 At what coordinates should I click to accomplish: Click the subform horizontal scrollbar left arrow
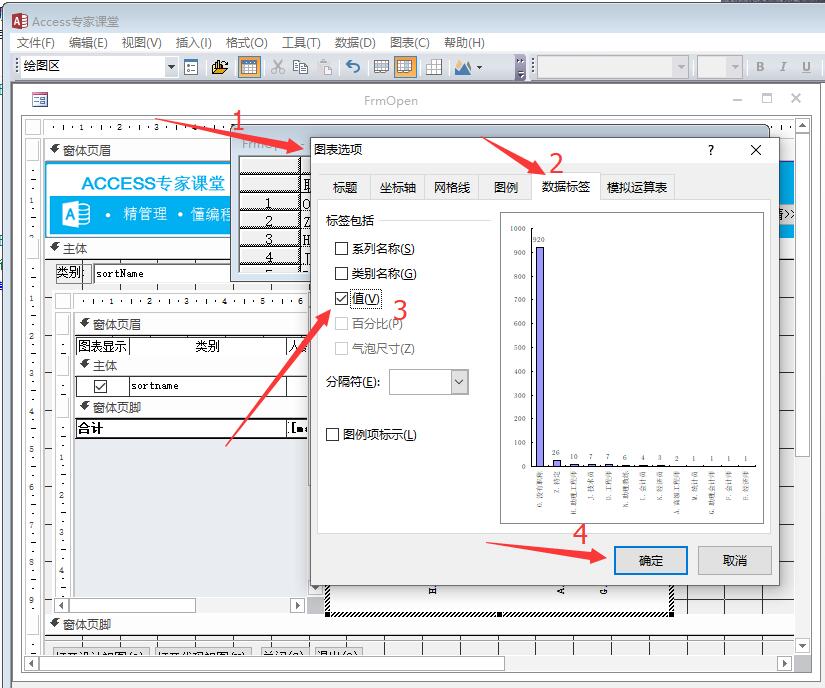[x=62, y=605]
